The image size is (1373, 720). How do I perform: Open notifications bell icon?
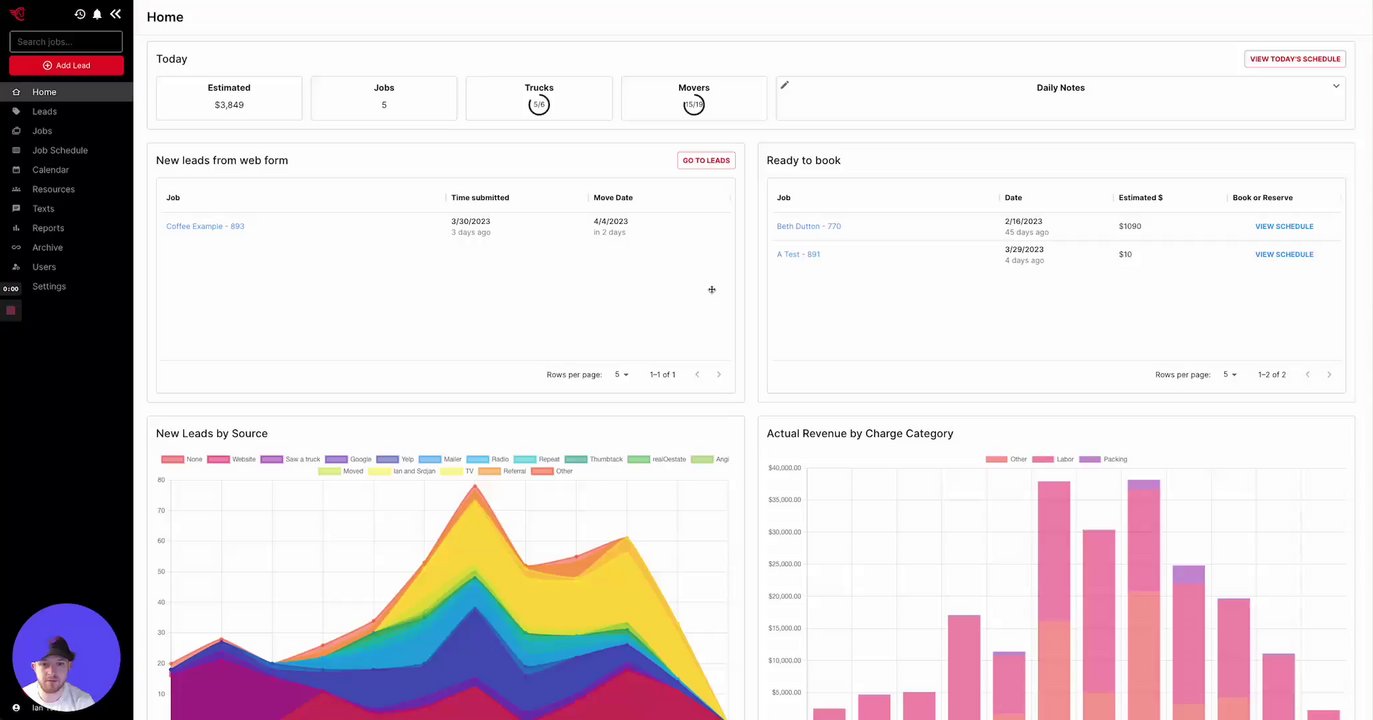click(97, 14)
